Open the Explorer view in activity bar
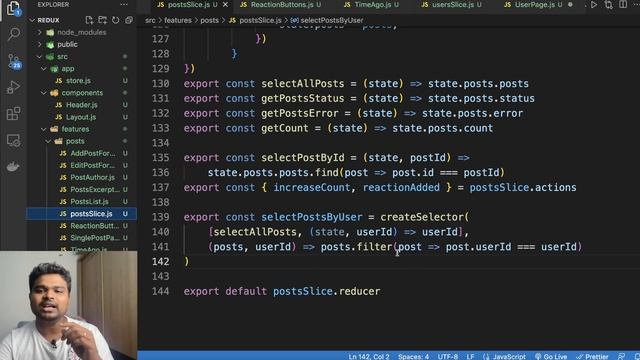The image size is (640, 360). coord(13,8)
